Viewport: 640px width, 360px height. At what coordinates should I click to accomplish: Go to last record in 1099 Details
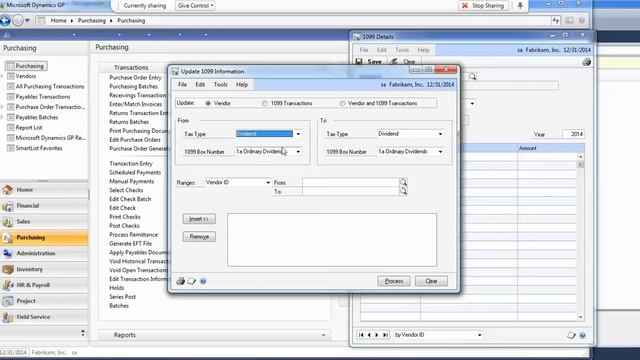[x=385, y=335]
